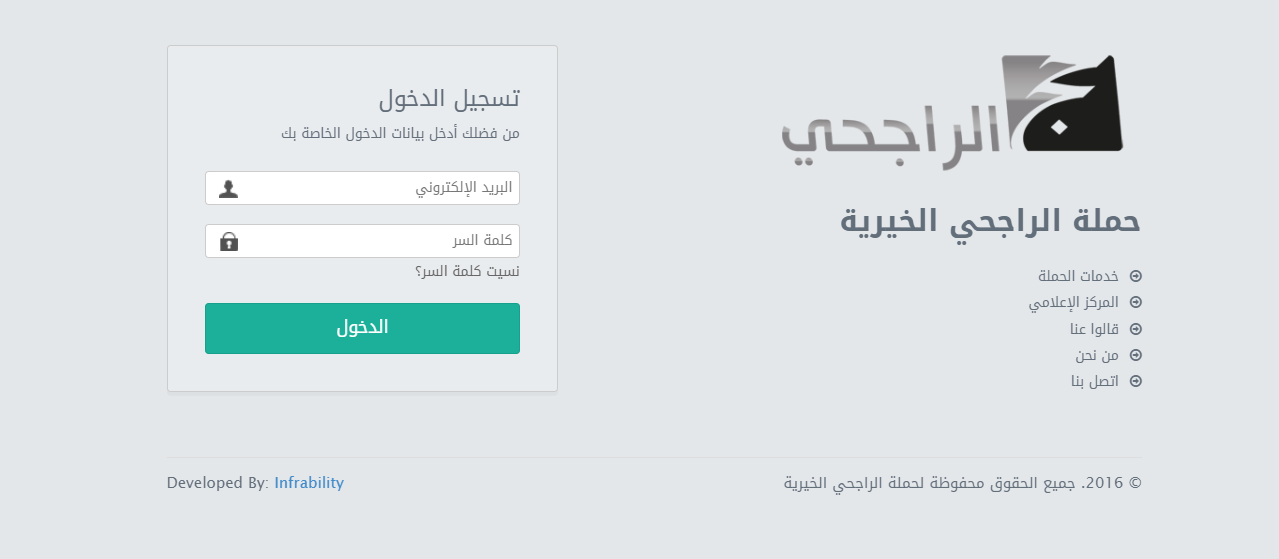Click the Al Rajhi horse logo
Viewport: 1279px width, 559px height.
952,111
